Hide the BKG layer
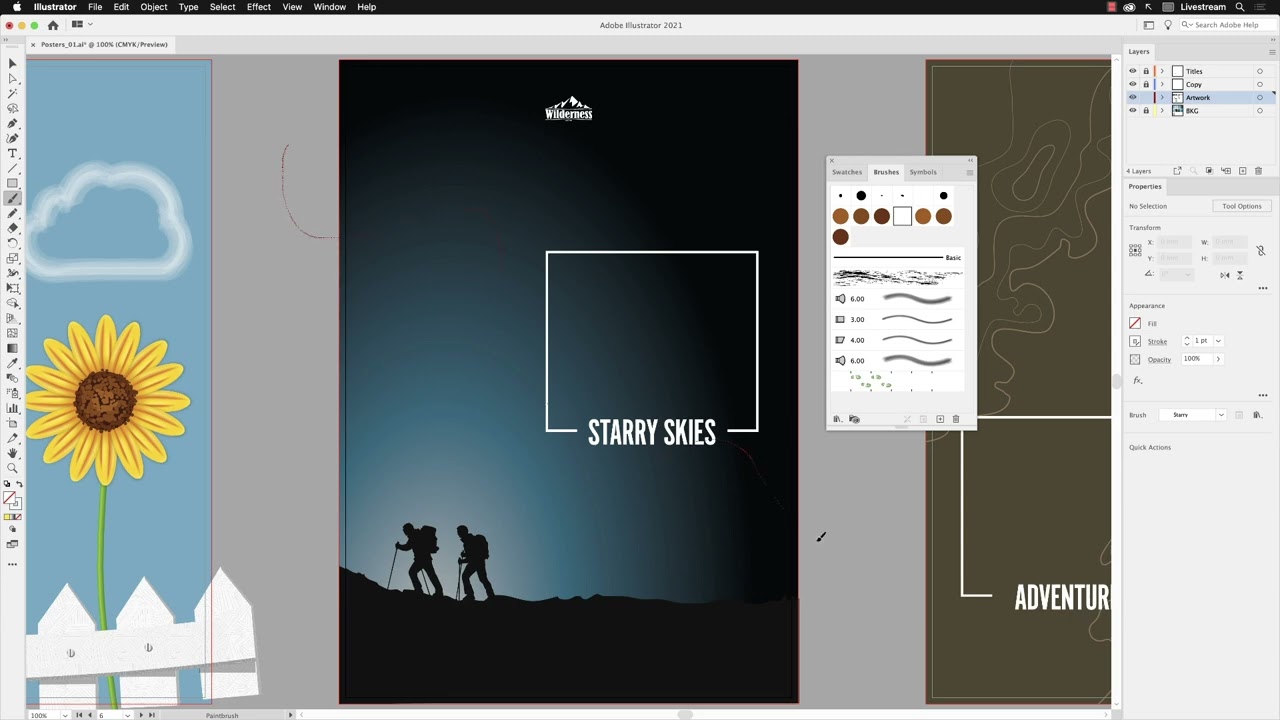 click(1133, 110)
